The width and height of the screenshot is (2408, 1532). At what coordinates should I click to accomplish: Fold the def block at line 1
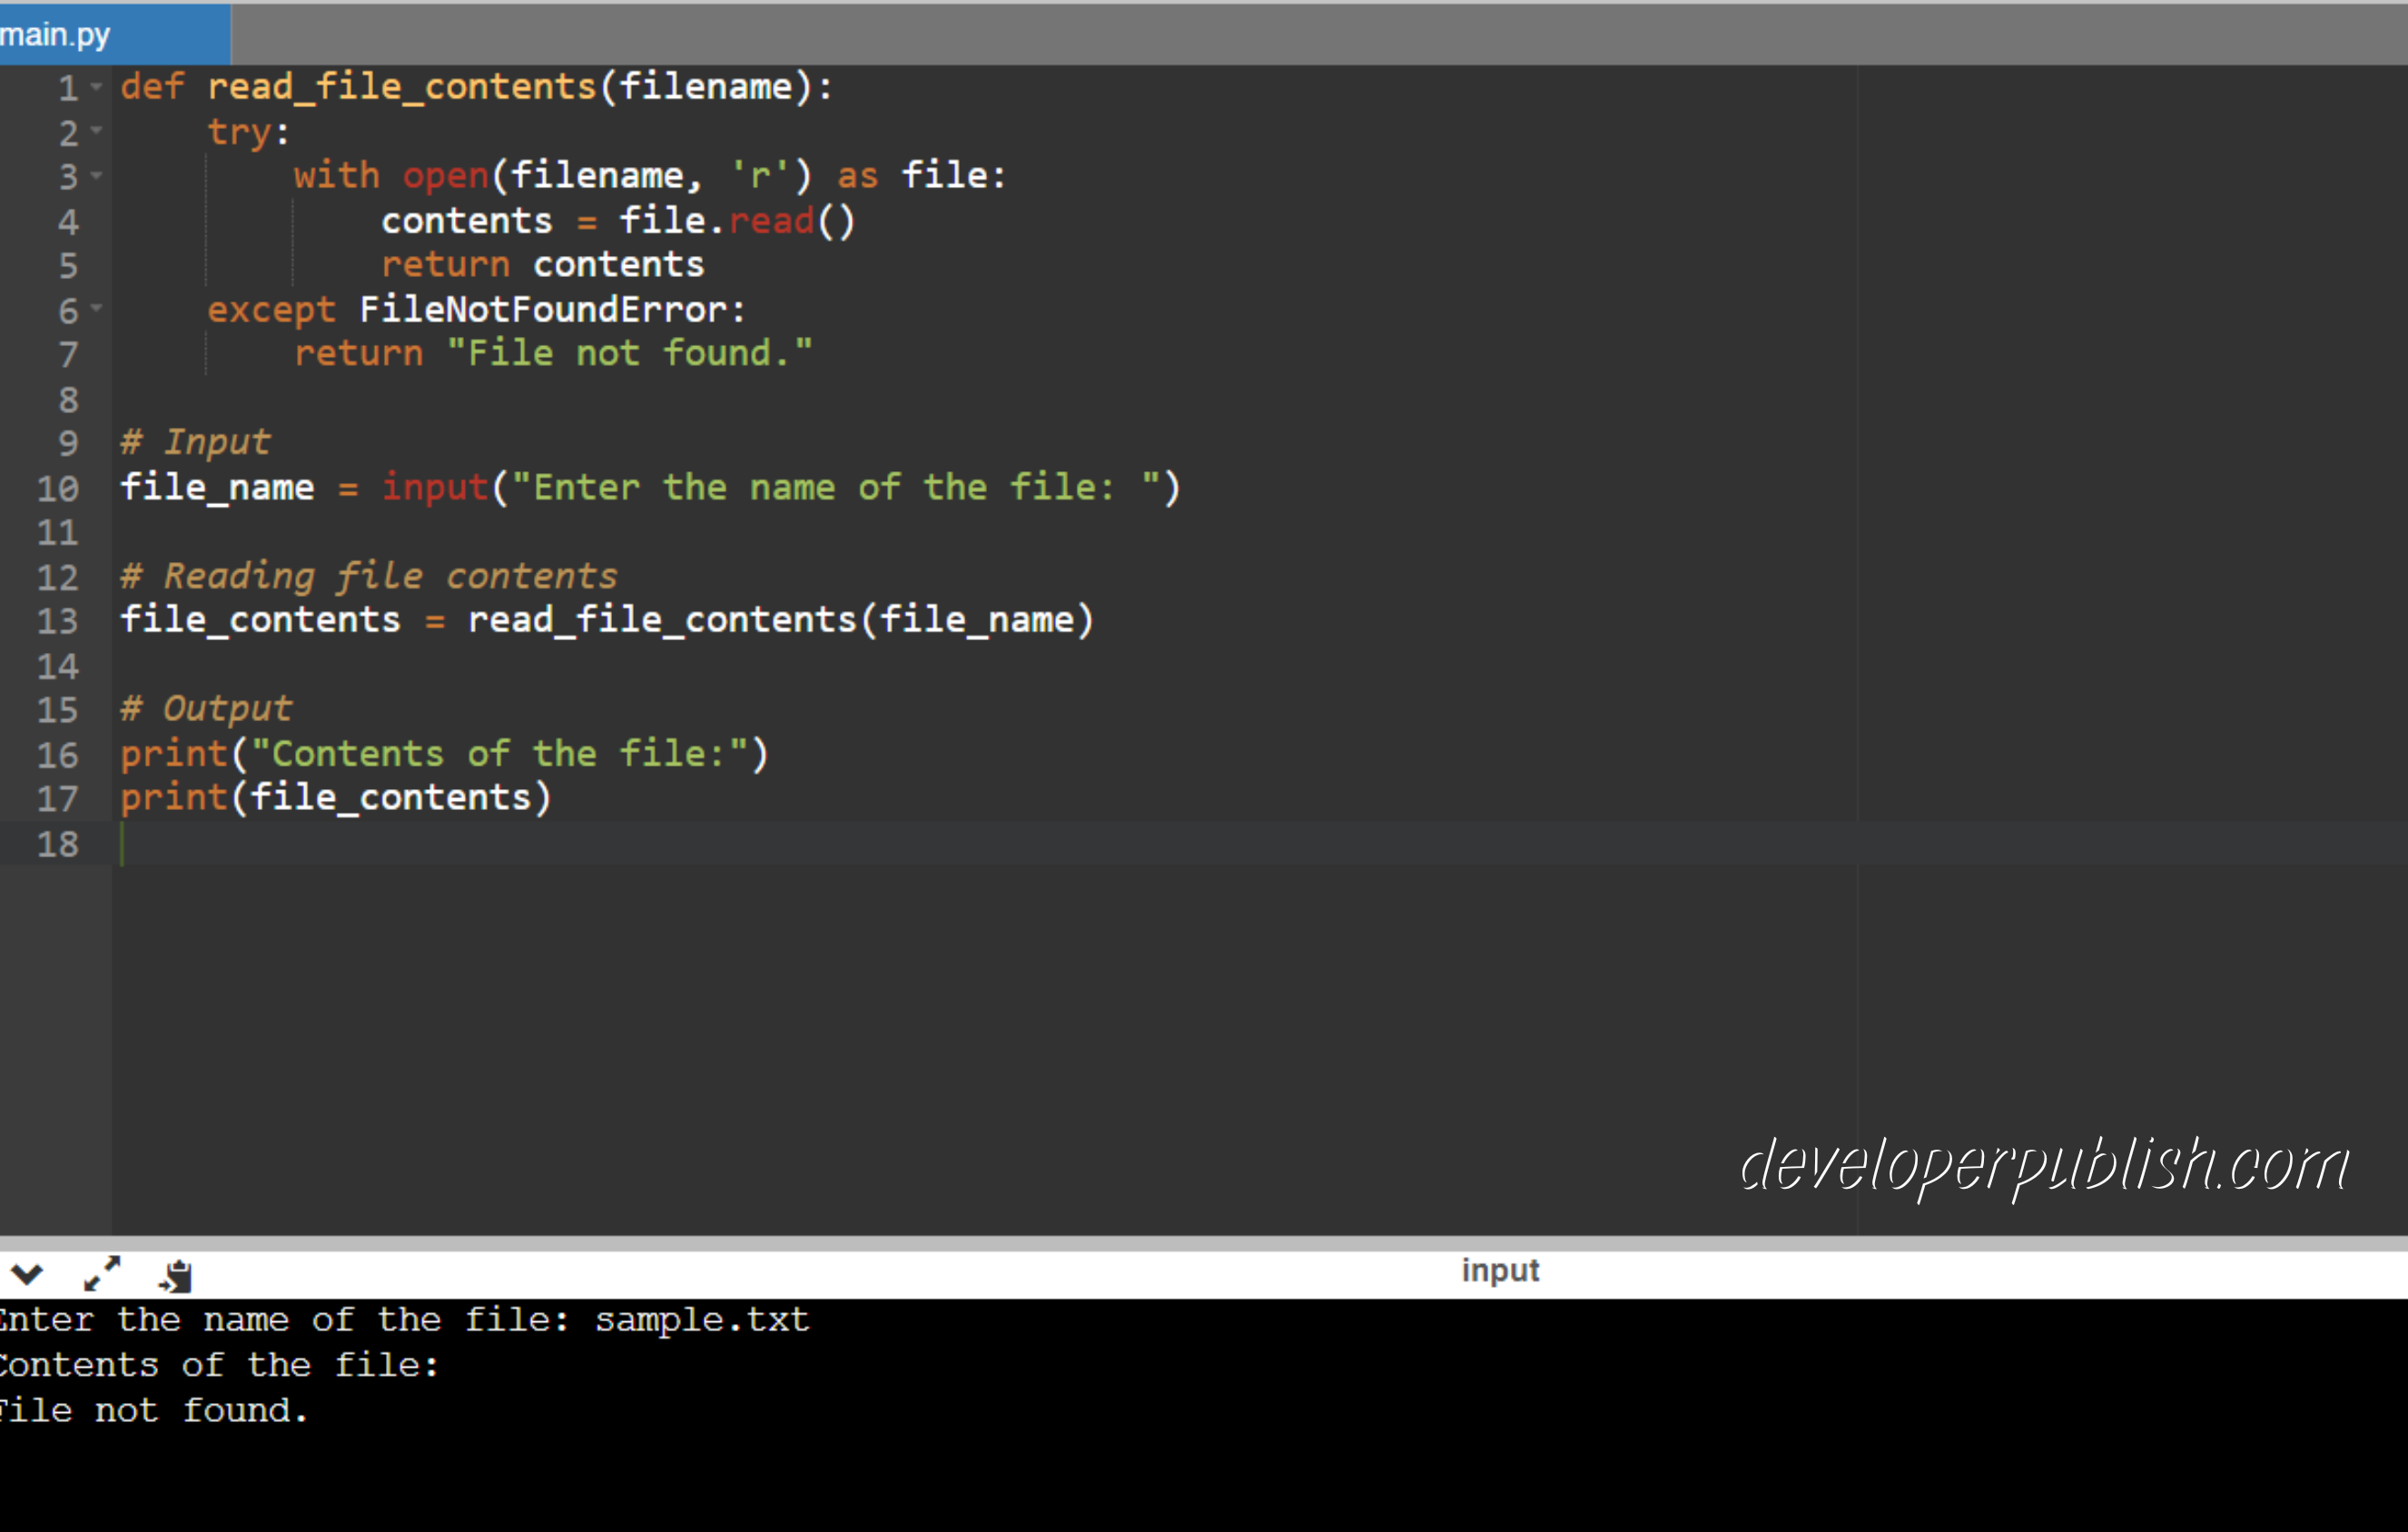[96, 87]
